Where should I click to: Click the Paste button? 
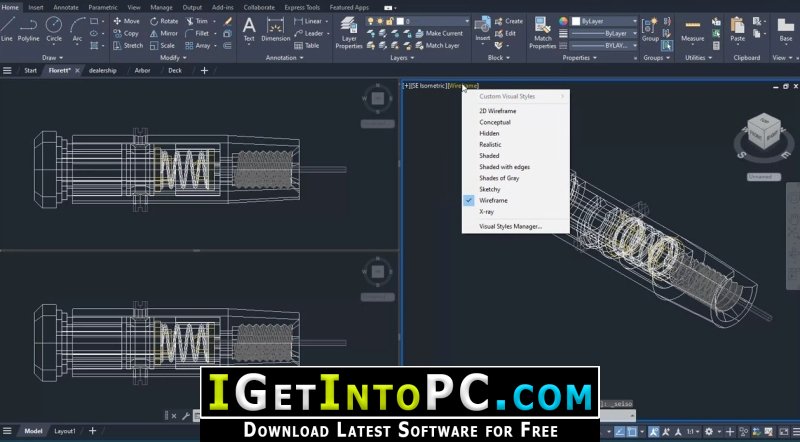(737, 29)
